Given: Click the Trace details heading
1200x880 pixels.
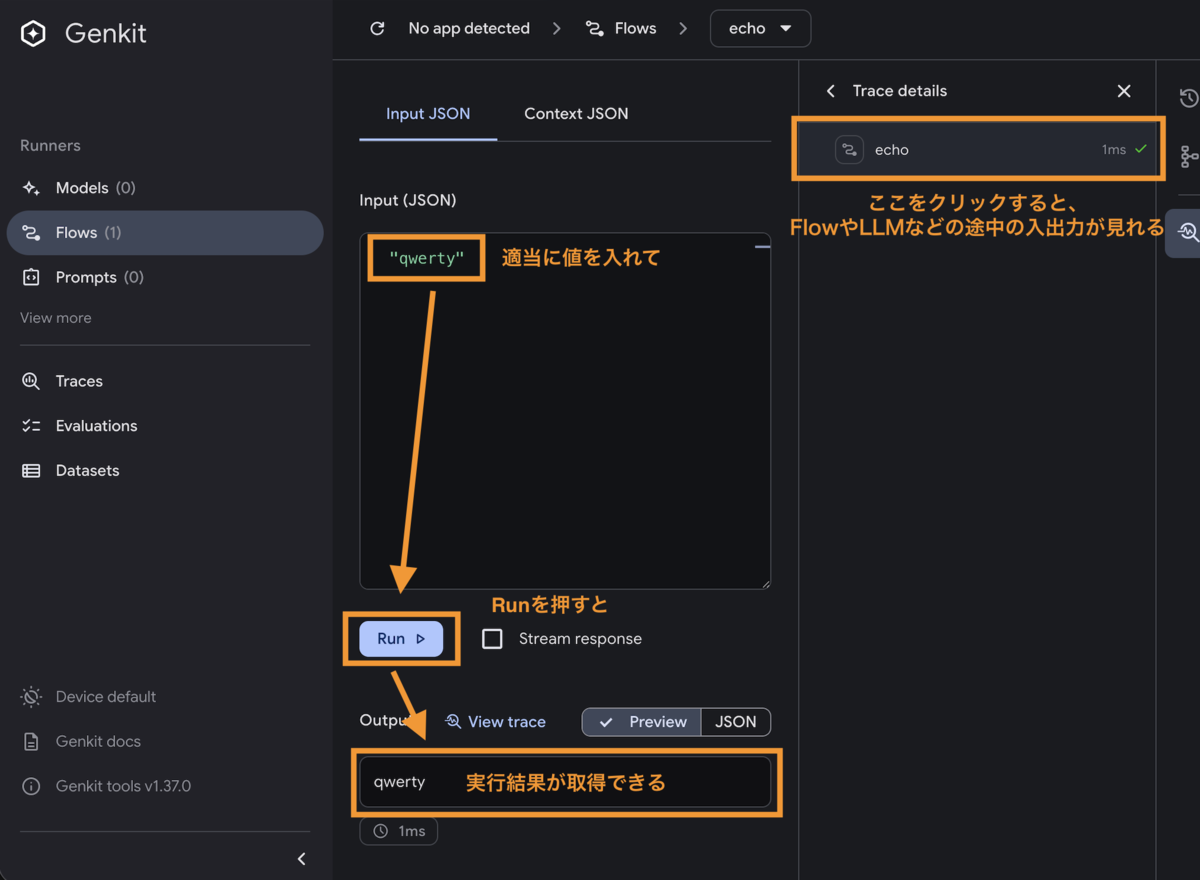Looking at the screenshot, I should click(x=900, y=91).
